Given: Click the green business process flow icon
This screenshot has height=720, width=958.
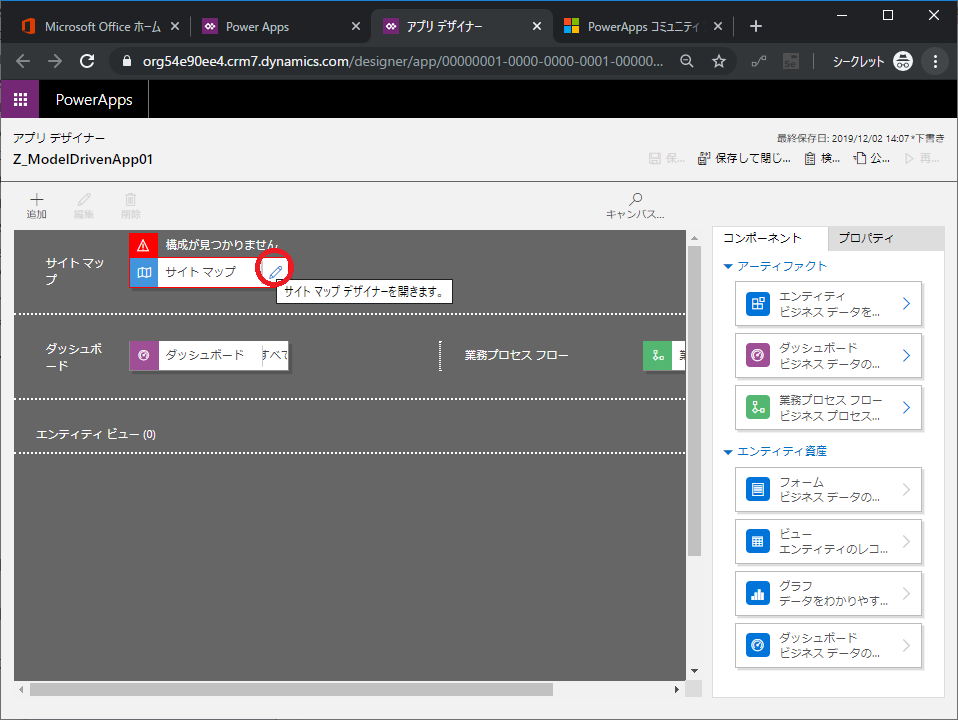Looking at the screenshot, I should point(658,355).
